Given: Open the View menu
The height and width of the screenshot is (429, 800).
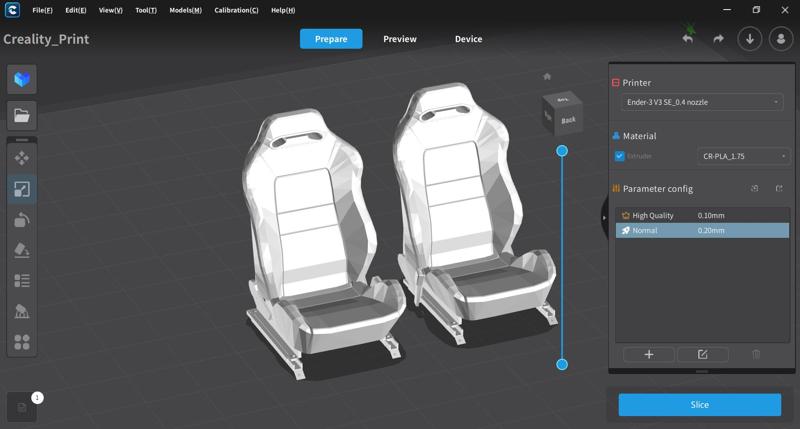Looking at the screenshot, I should pyautogui.click(x=111, y=10).
